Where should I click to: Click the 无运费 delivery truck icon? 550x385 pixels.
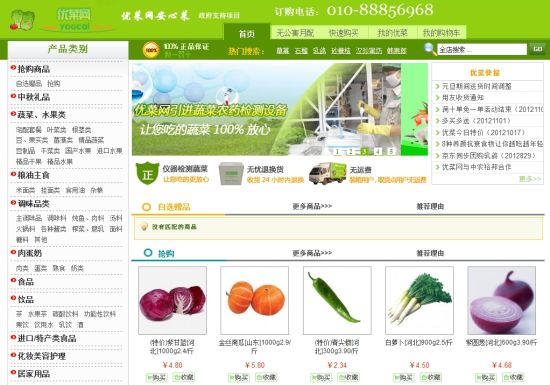click(x=327, y=173)
